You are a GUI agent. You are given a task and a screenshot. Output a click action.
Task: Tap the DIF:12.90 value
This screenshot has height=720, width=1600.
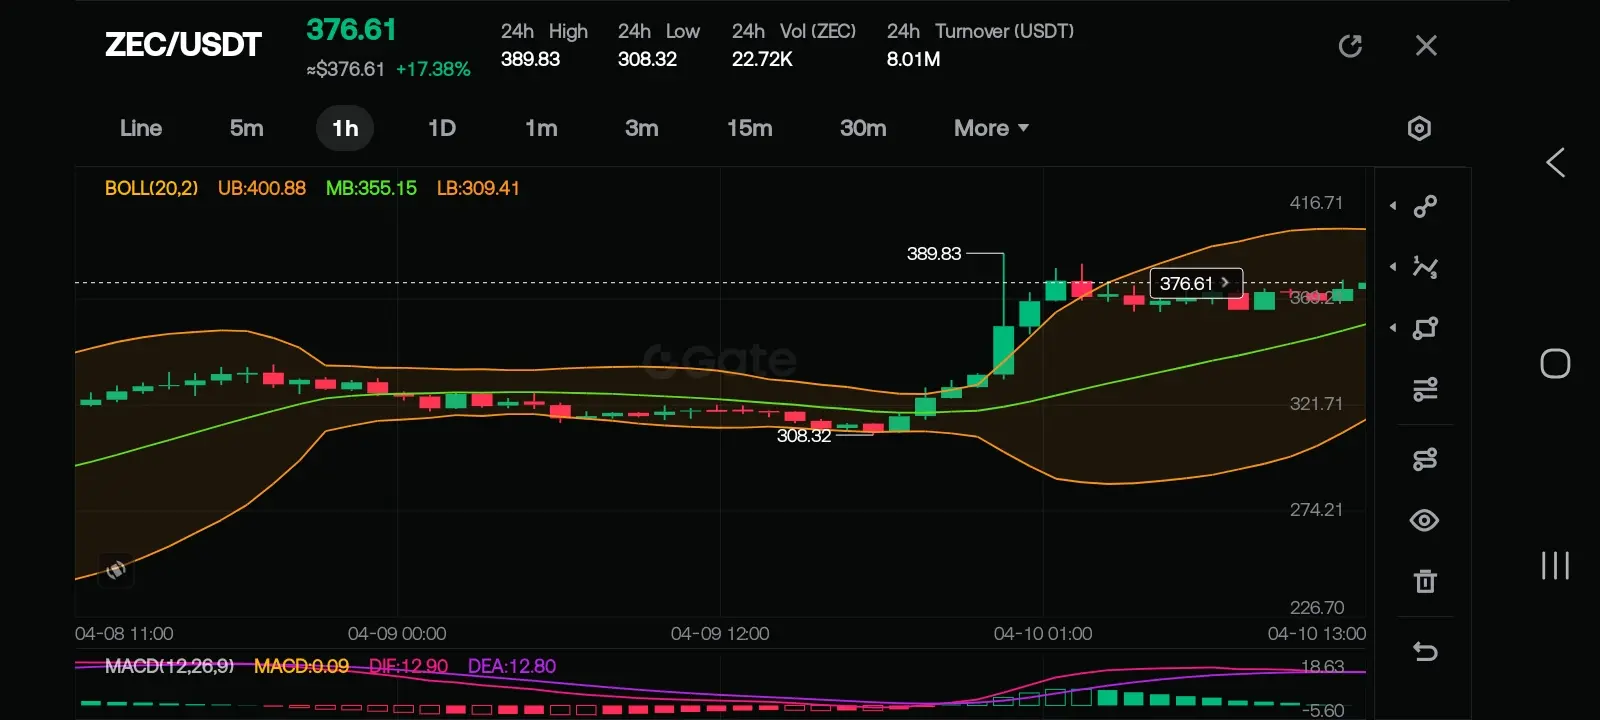pyautogui.click(x=408, y=666)
